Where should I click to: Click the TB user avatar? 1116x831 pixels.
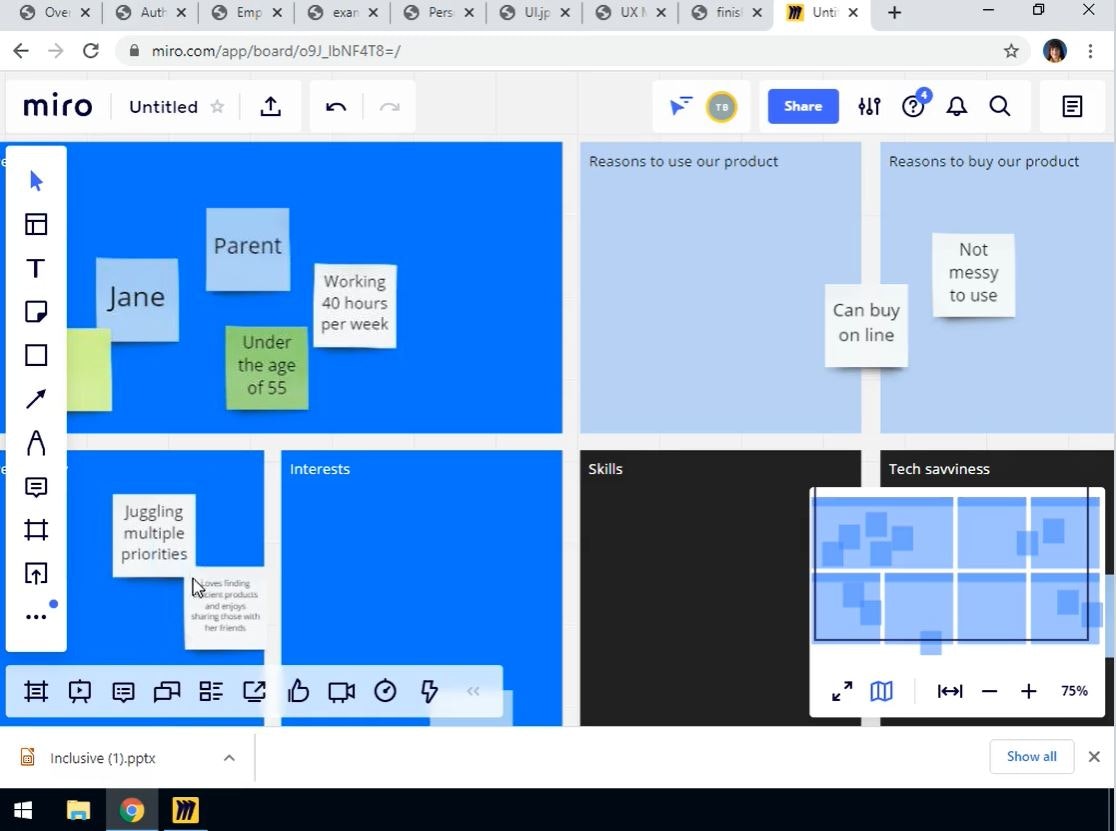pos(721,107)
